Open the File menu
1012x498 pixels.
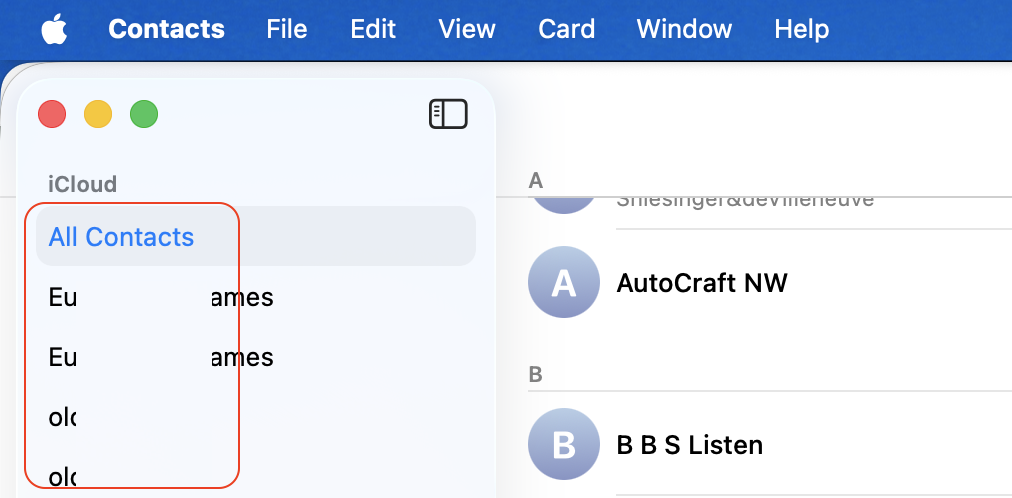point(286,29)
